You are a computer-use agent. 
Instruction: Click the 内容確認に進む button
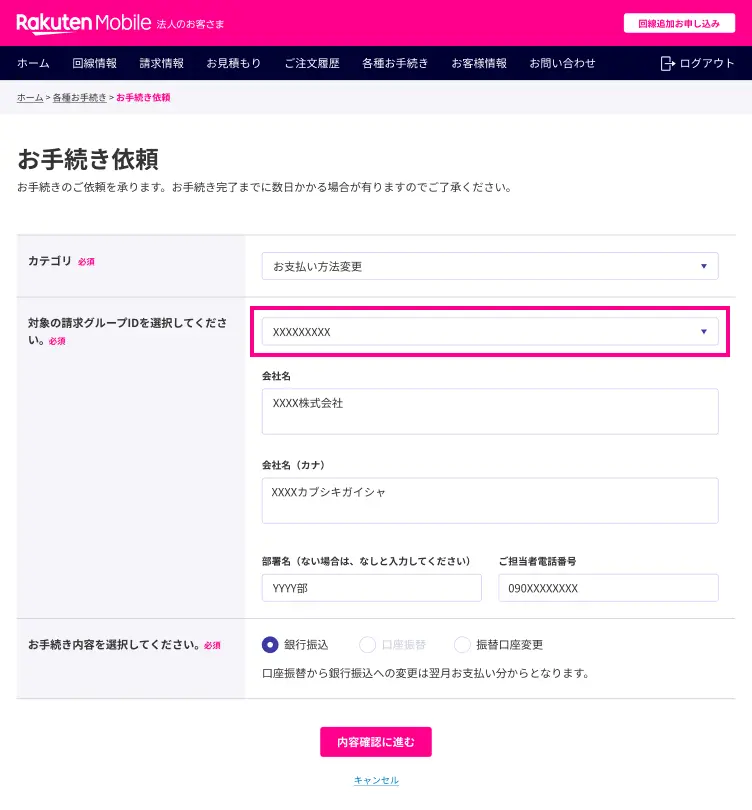(x=375, y=742)
